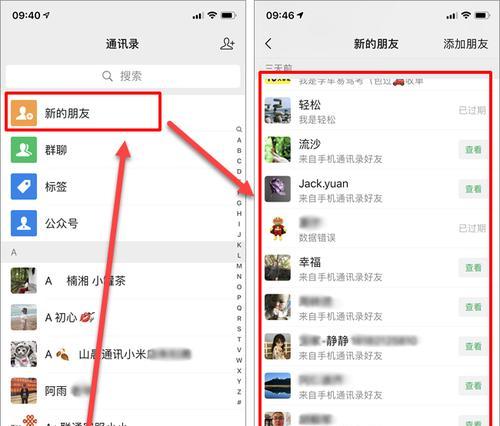
Task: Open 新的朋友 orange icon entry
Action: (24, 113)
